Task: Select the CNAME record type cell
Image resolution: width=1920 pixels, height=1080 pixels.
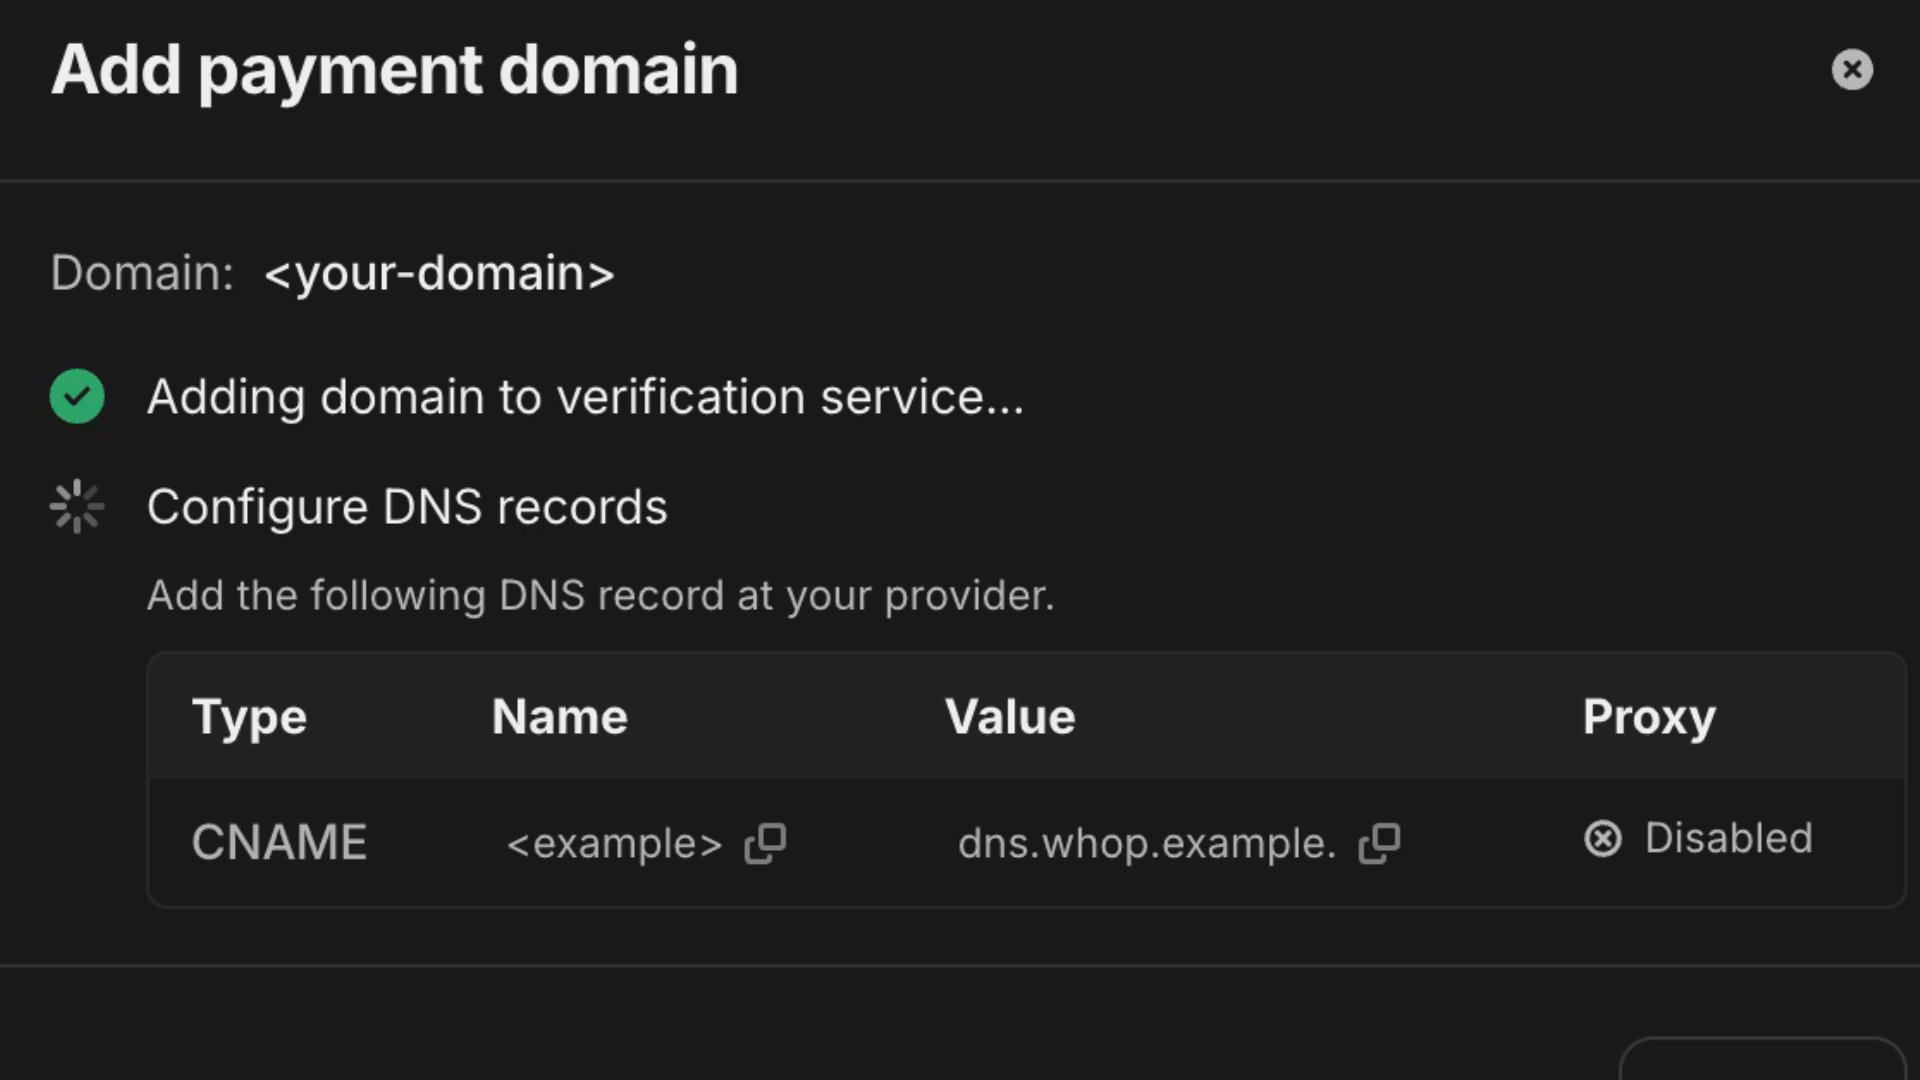Action: 279,843
